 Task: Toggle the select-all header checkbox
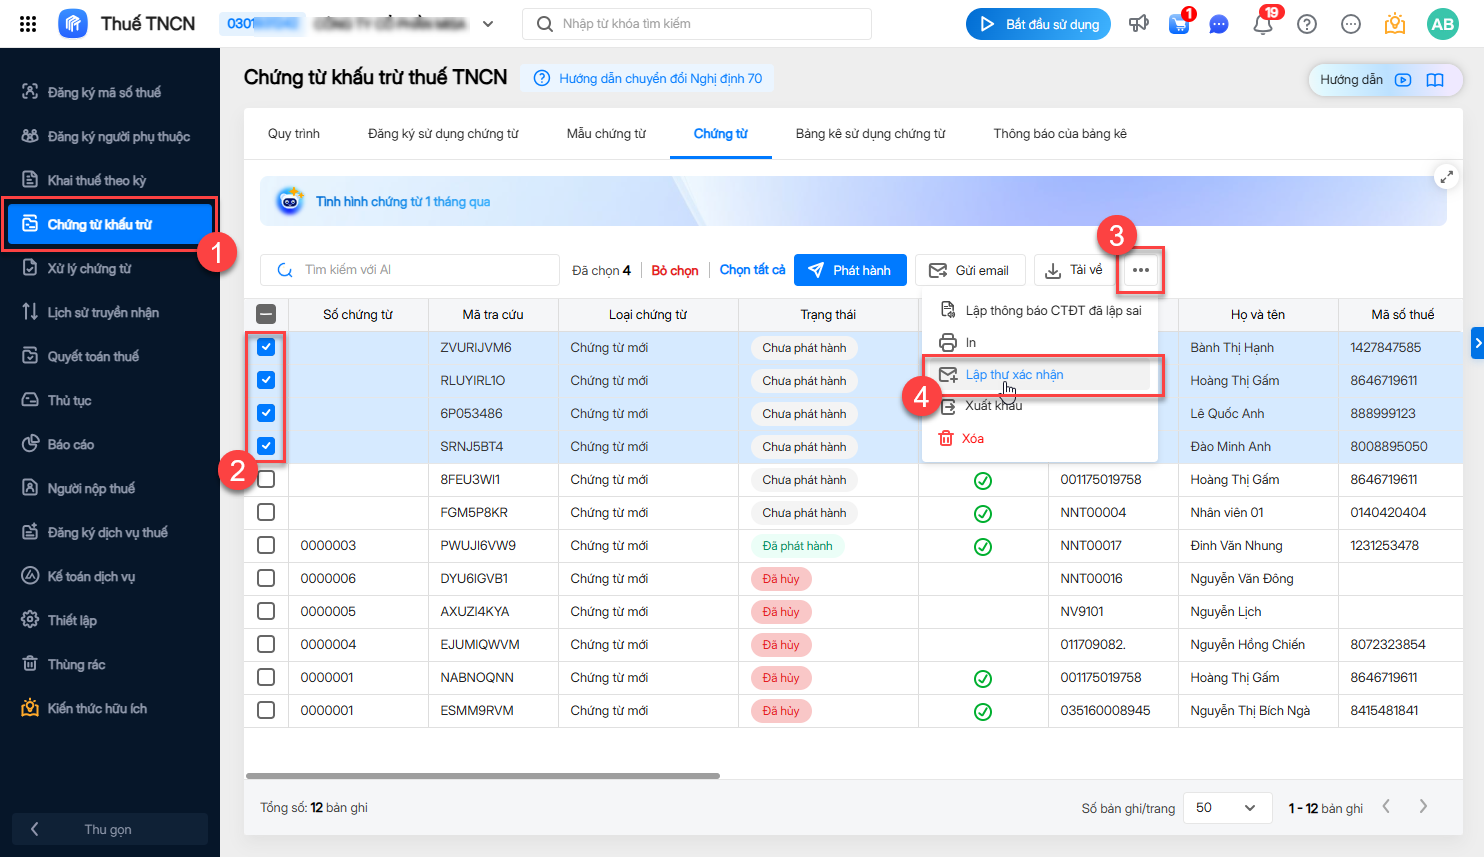click(x=266, y=314)
